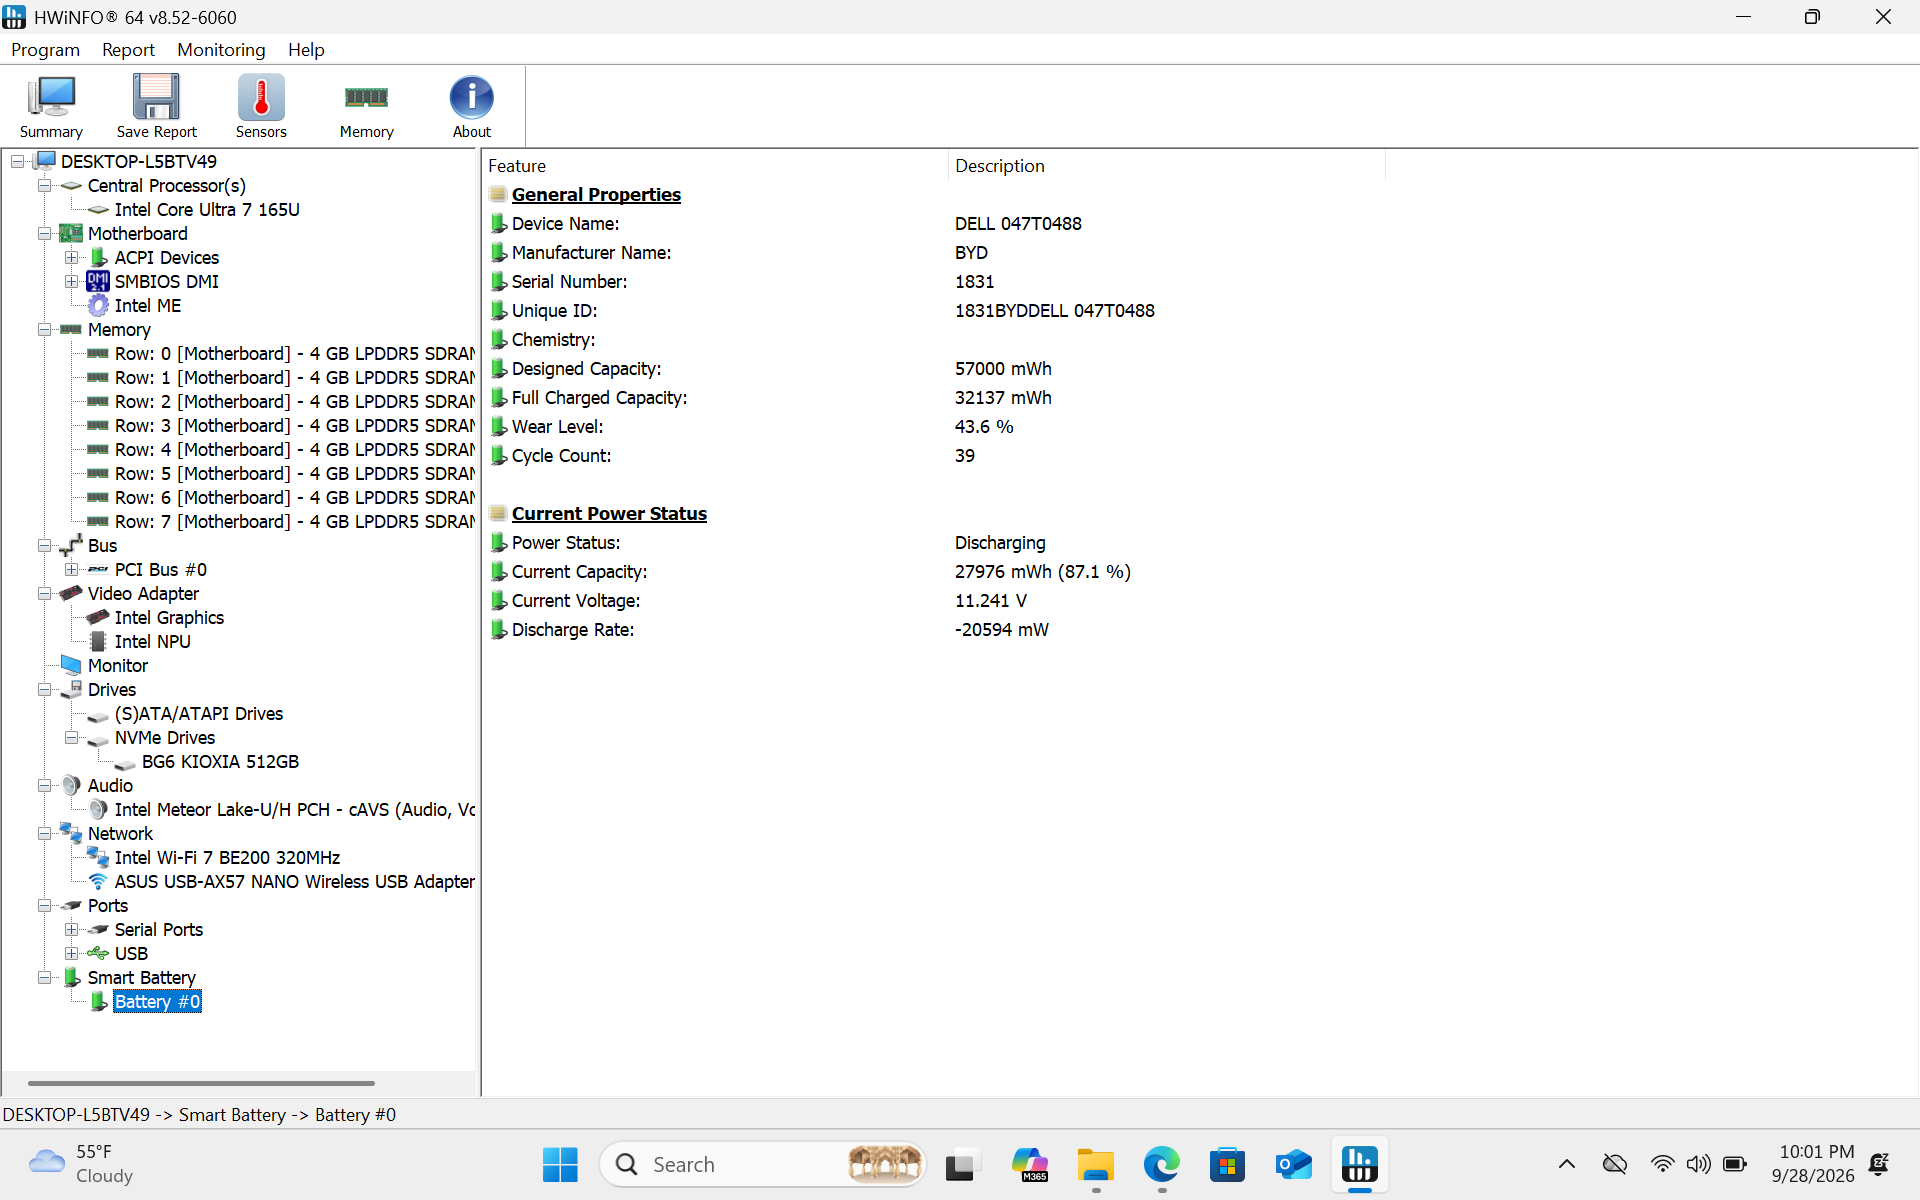This screenshot has width=1920, height=1200.
Task: Select the Intel Graphics card icon
Action: (x=98, y=618)
